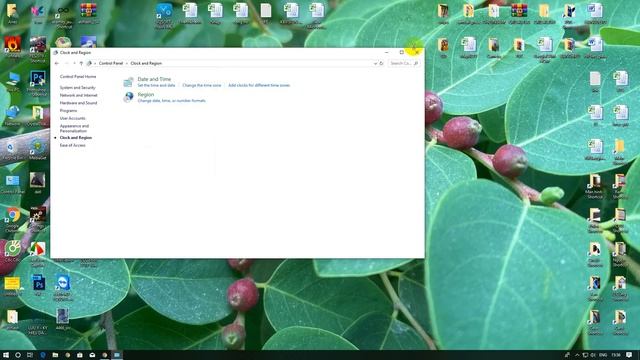Open Network and Internet category
640x360 pixels.
tap(78, 95)
